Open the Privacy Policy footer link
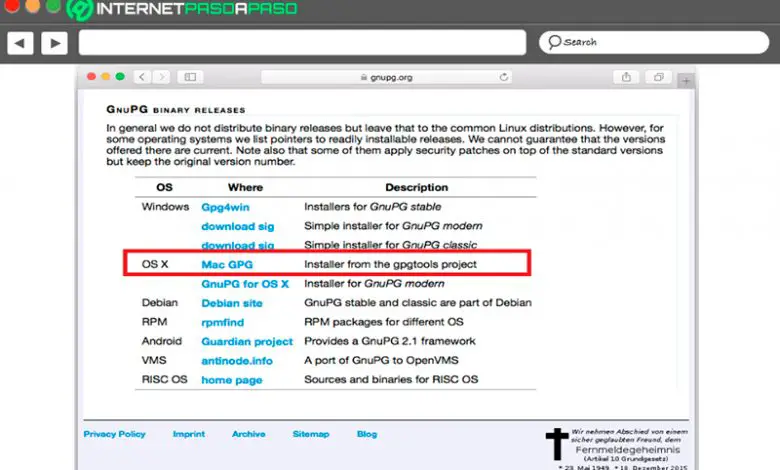 pyautogui.click(x=114, y=434)
